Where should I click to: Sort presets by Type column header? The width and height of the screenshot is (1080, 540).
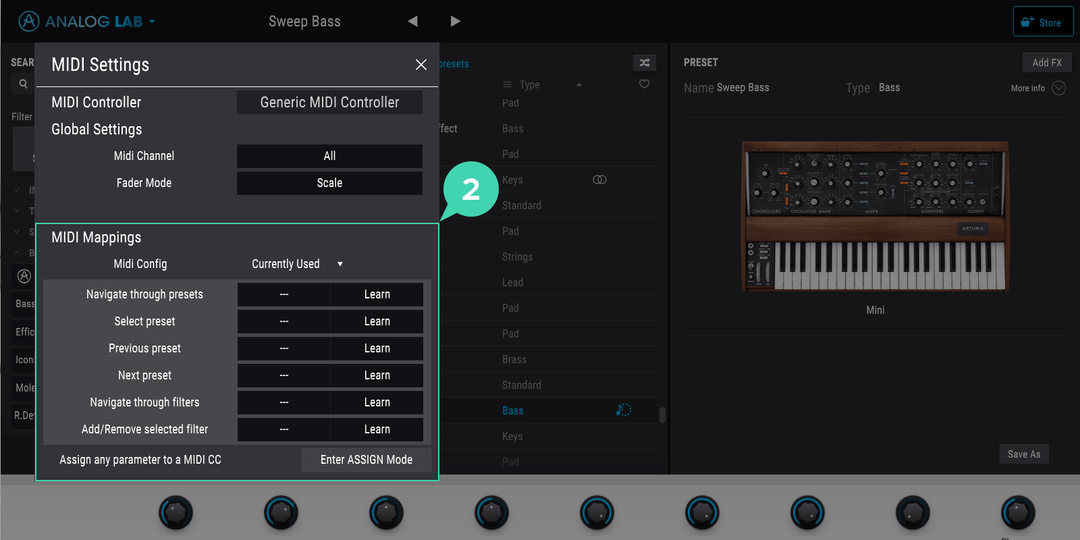click(529, 85)
